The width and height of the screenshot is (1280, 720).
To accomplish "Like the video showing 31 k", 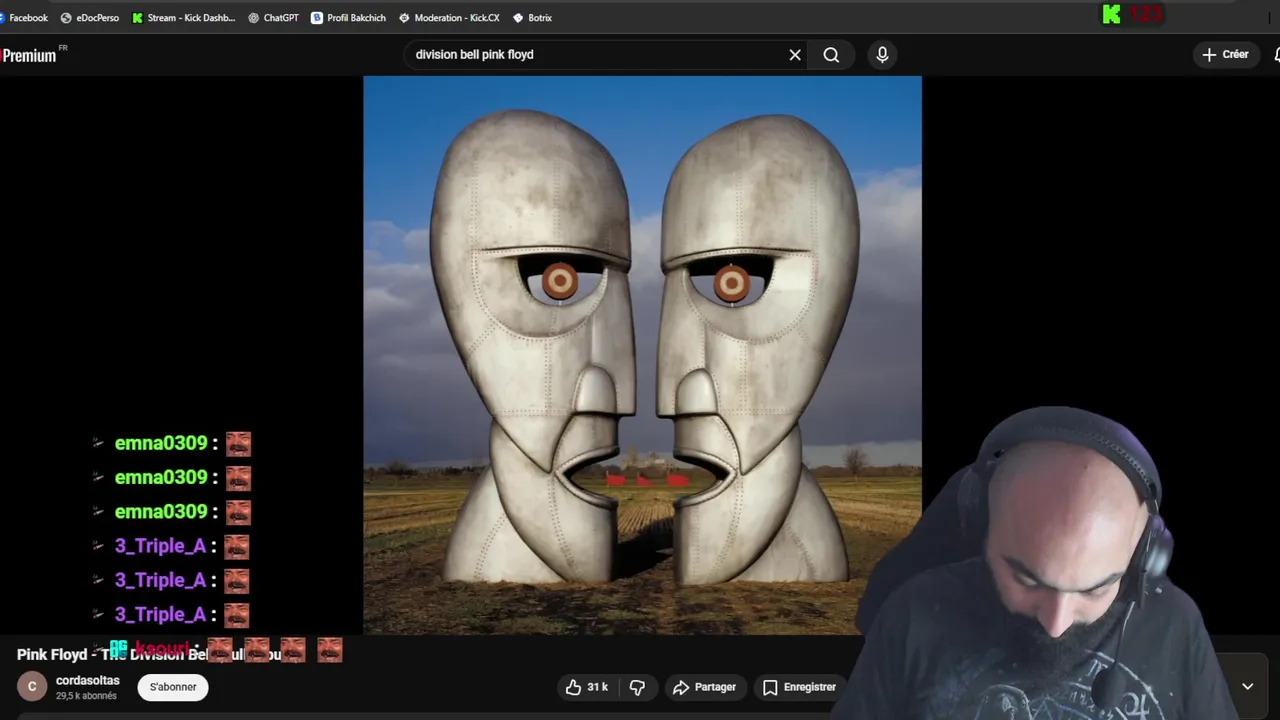I will pyautogui.click(x=586, y=687).
